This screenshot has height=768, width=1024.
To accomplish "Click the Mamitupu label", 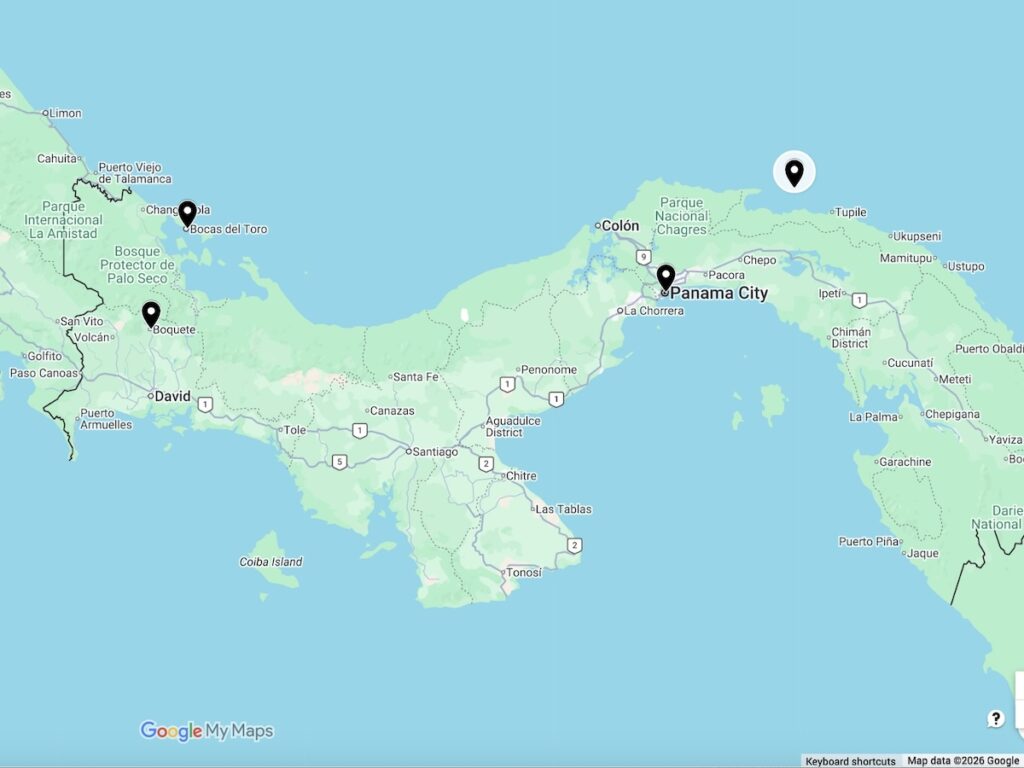I will coord(906,258).
